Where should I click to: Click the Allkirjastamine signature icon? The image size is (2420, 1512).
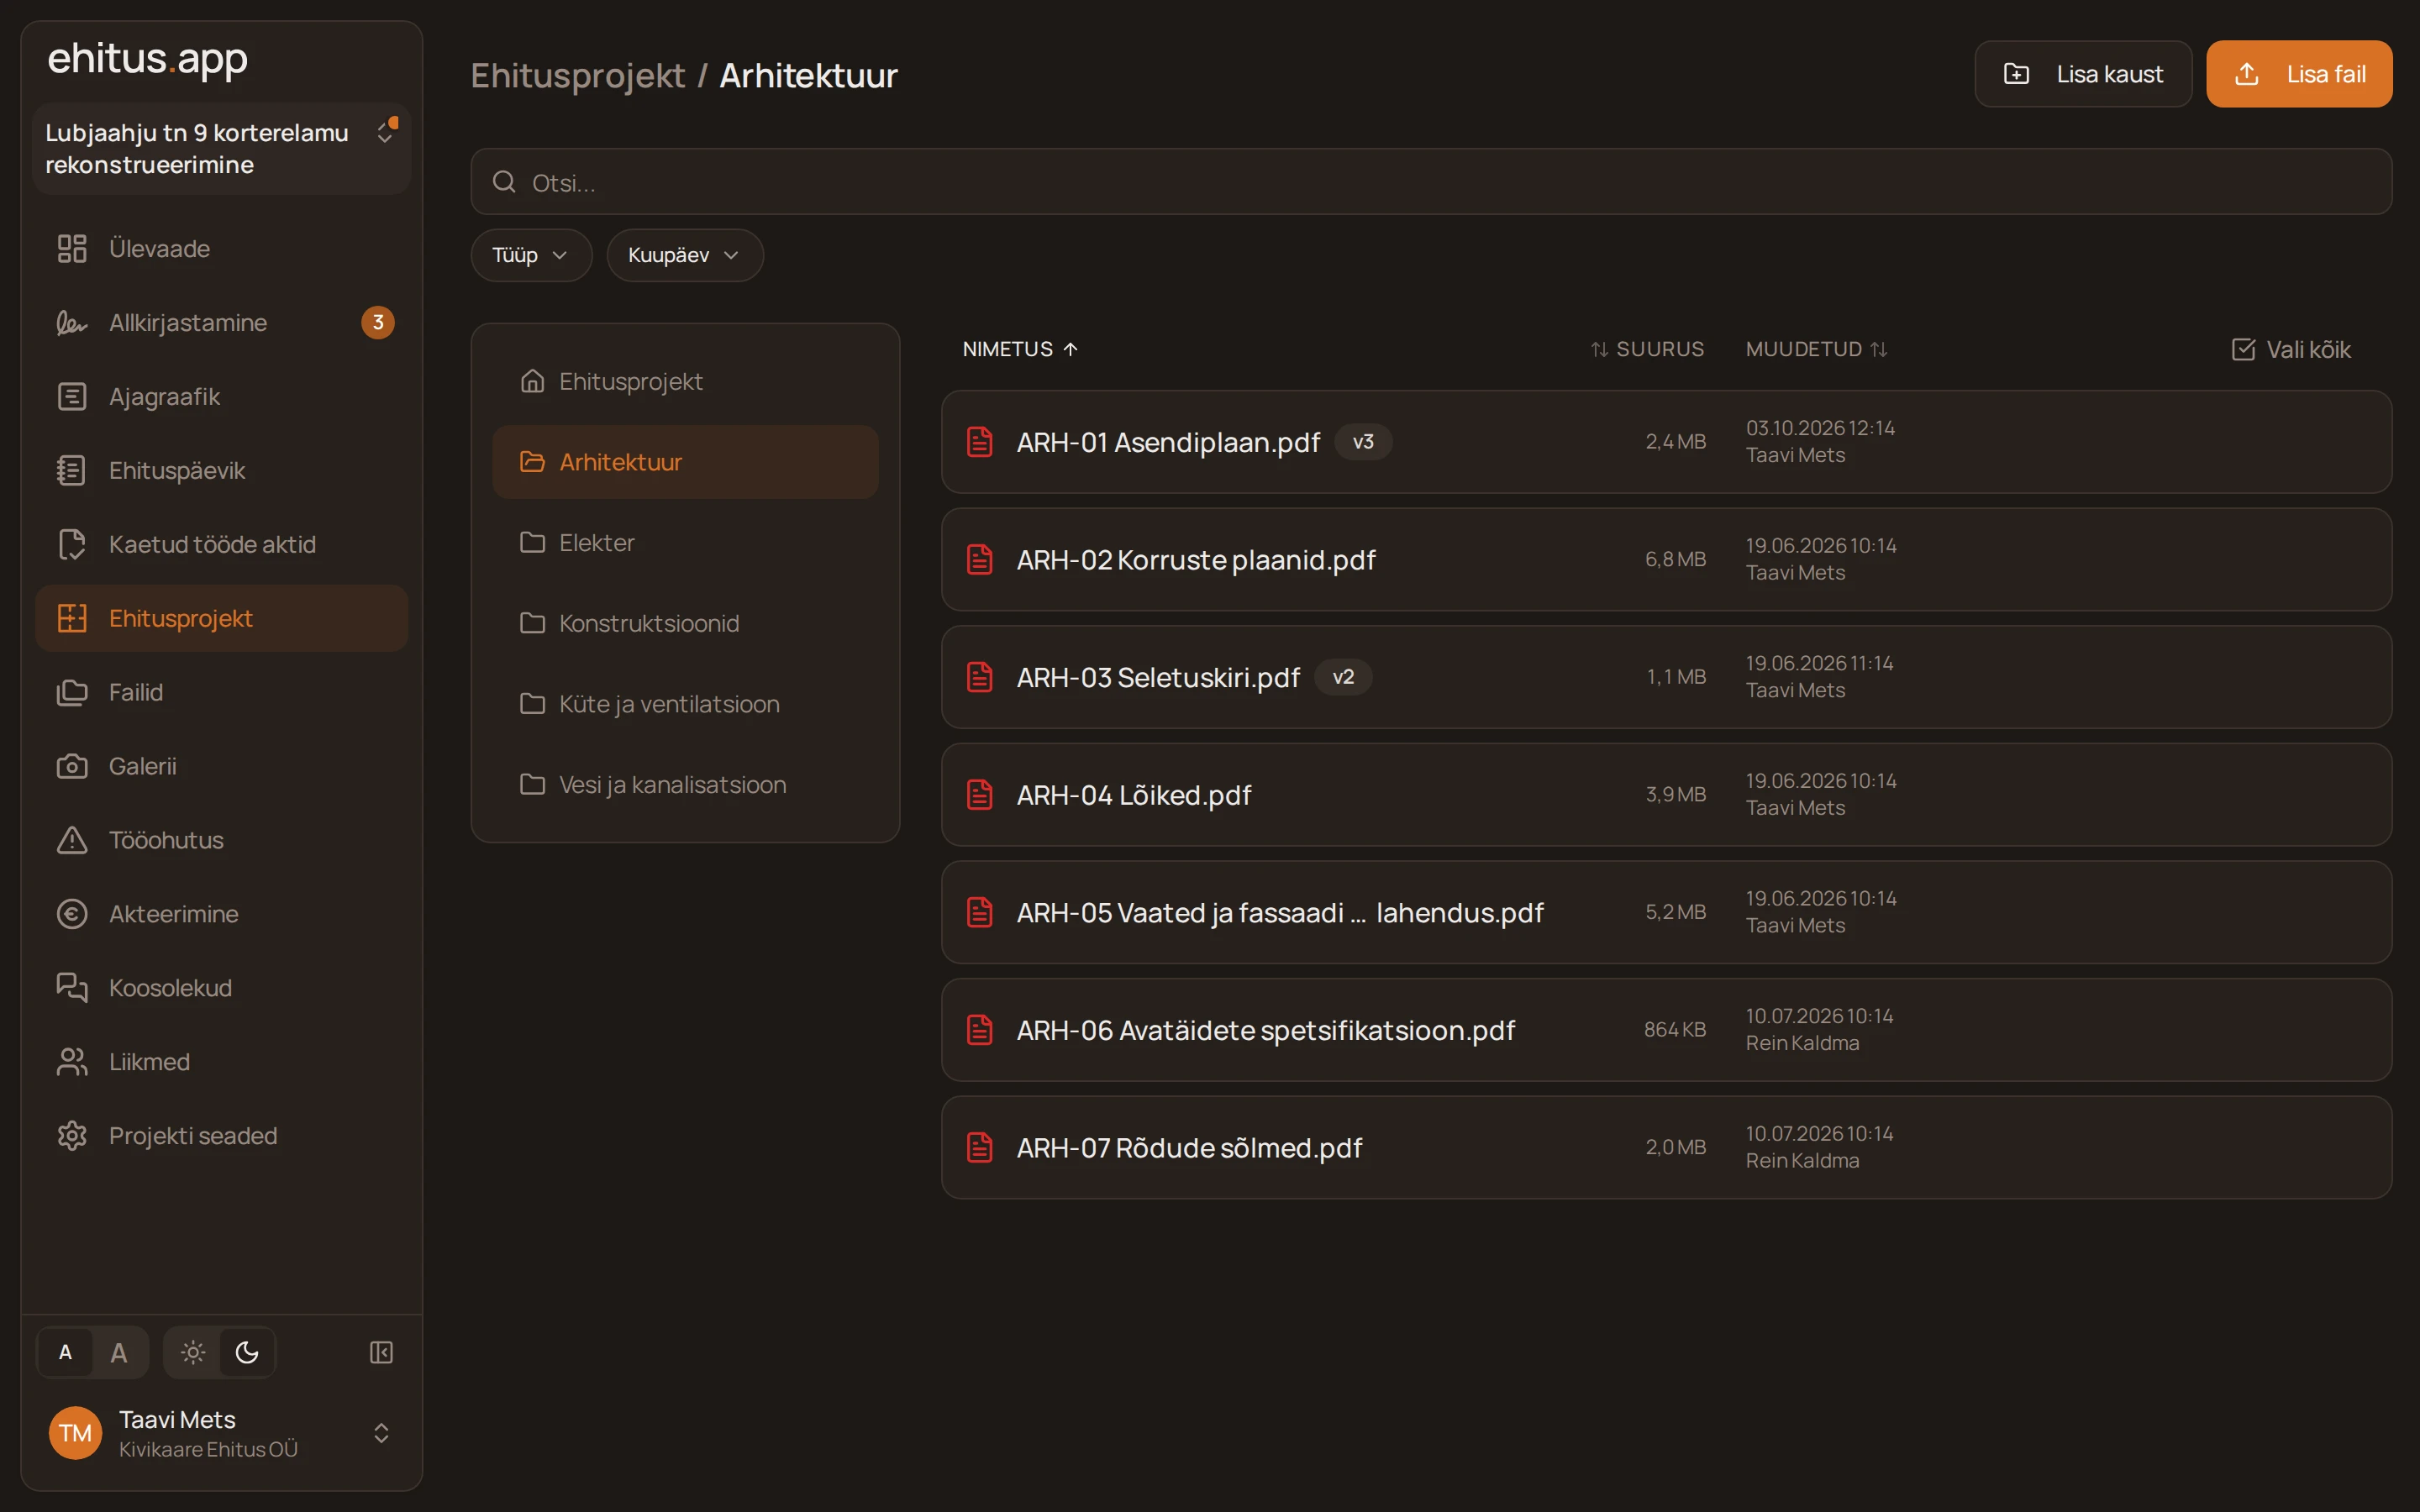point(72,323)
